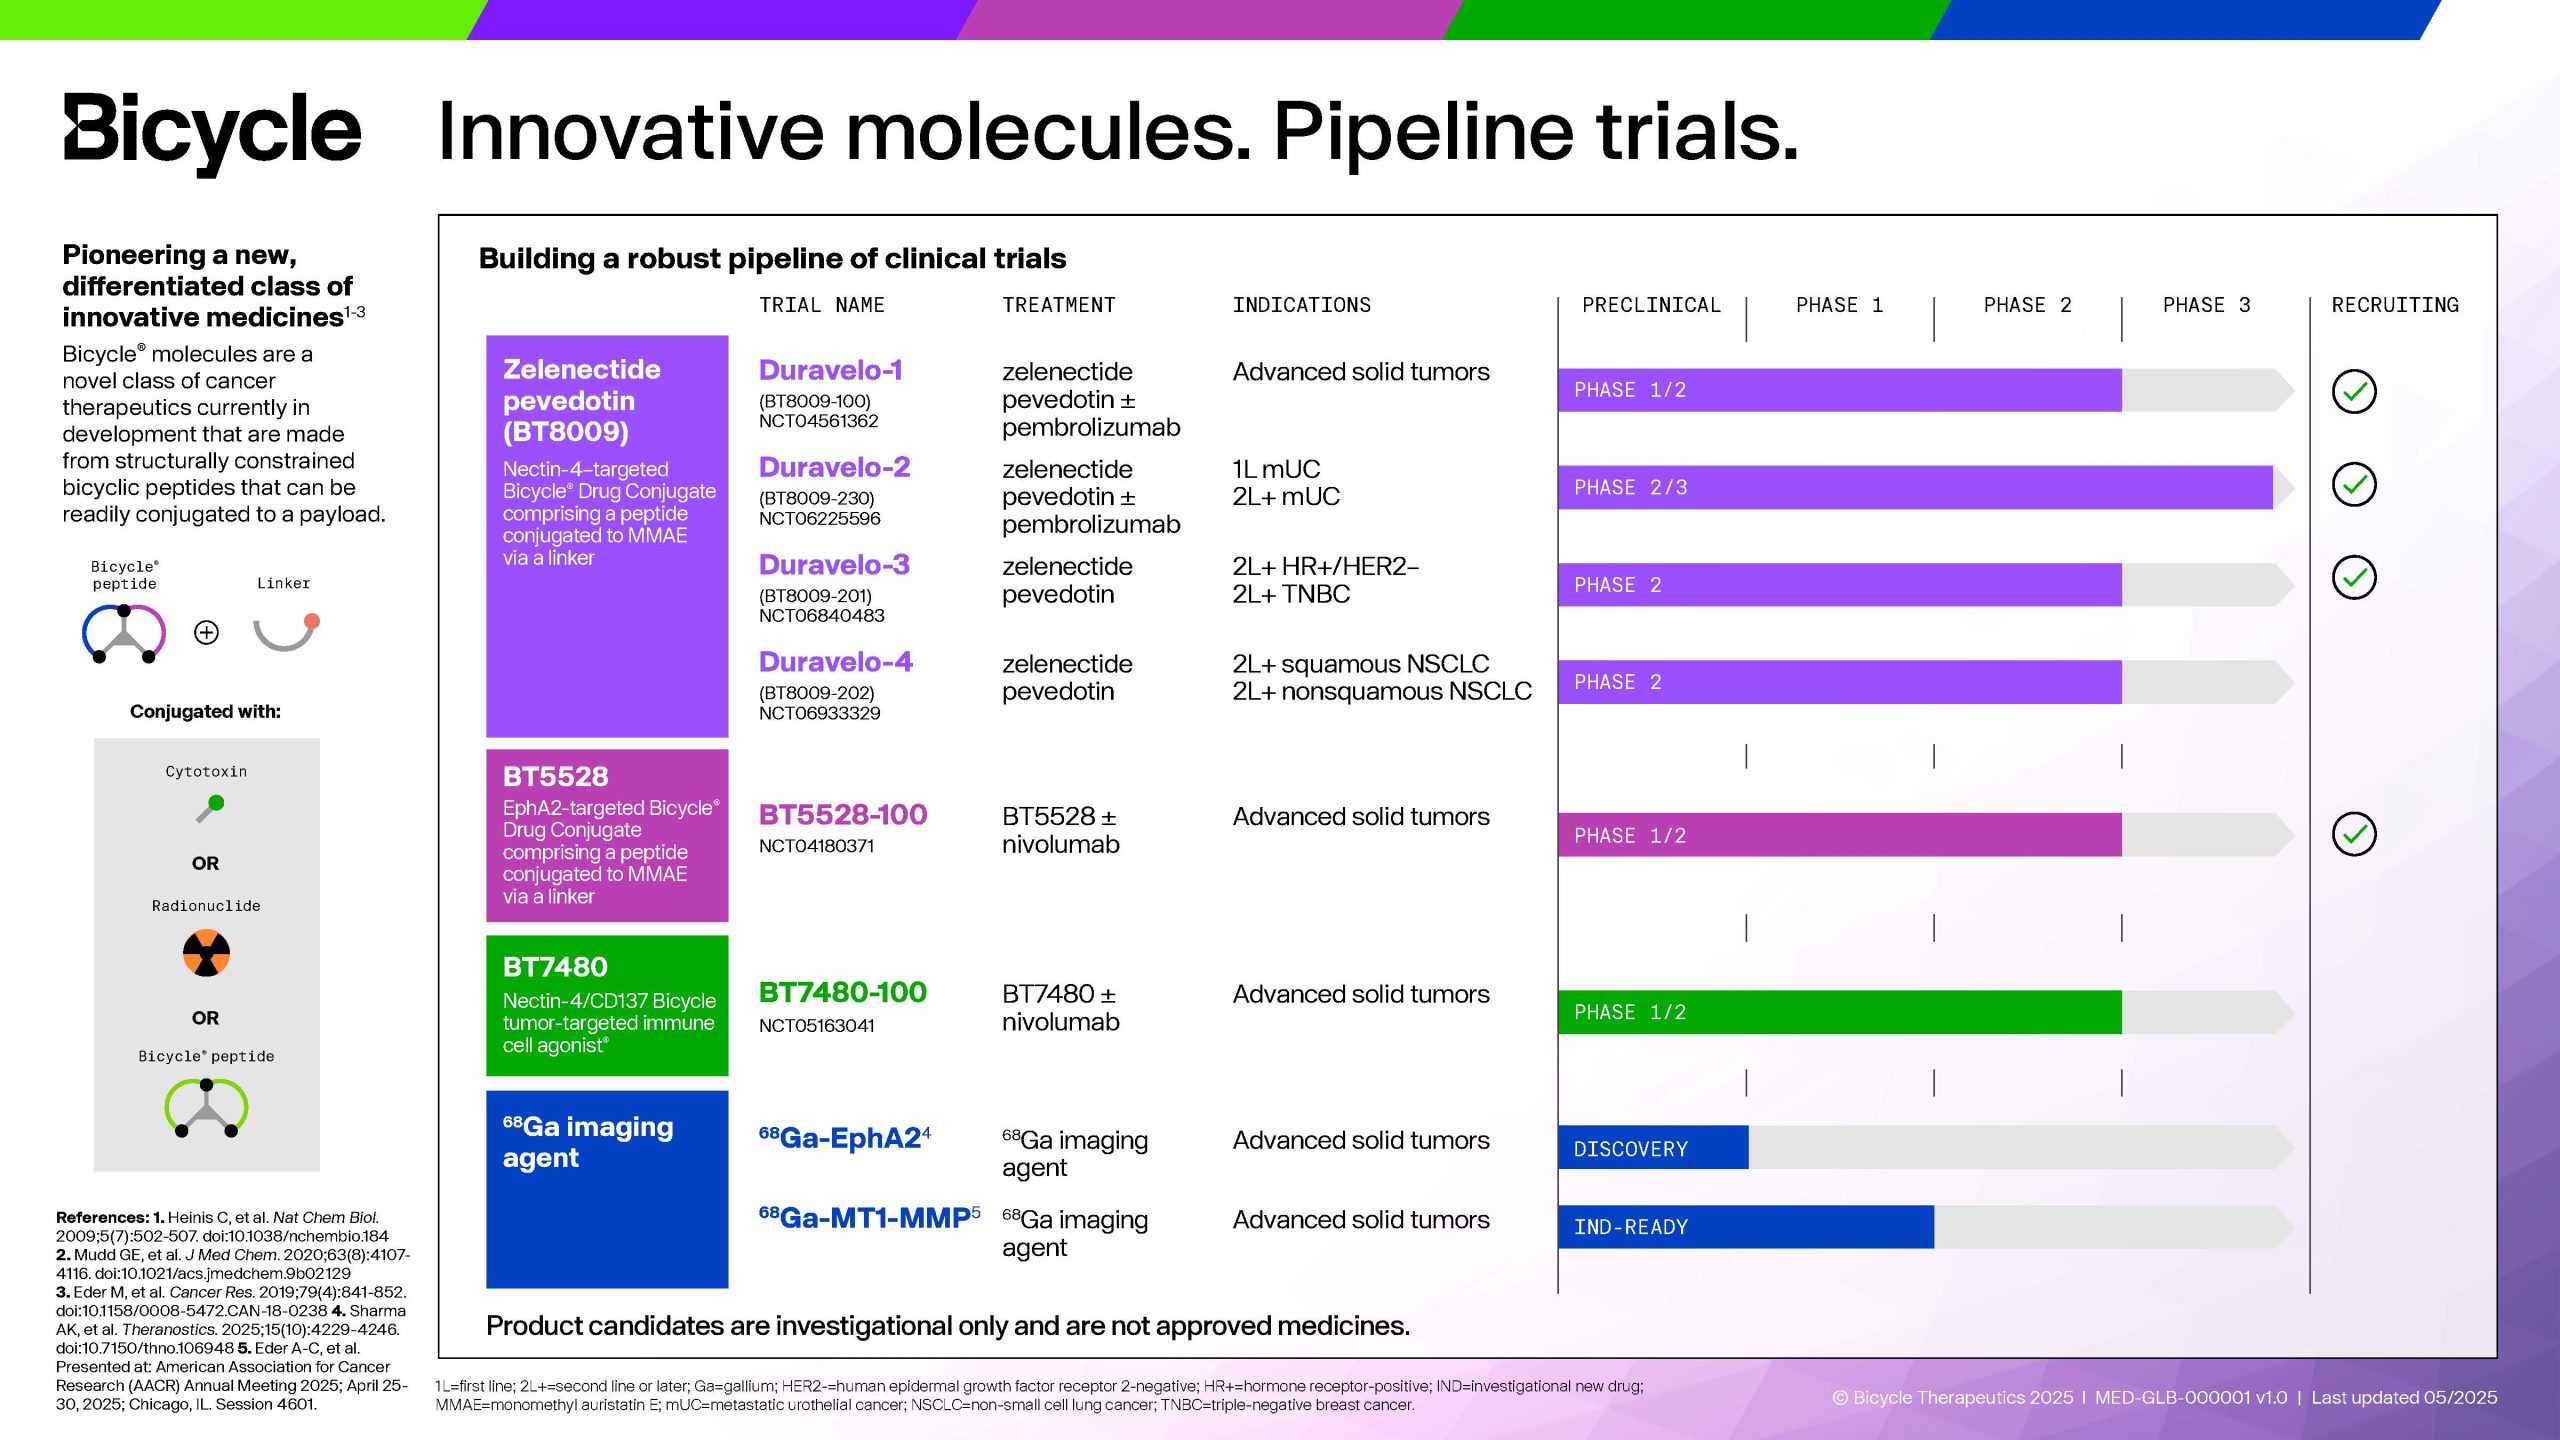Click the recruiting checkmark for Duravelo-1
The height and width of the screenshot is (1440, 2560).
point(2354,391)
